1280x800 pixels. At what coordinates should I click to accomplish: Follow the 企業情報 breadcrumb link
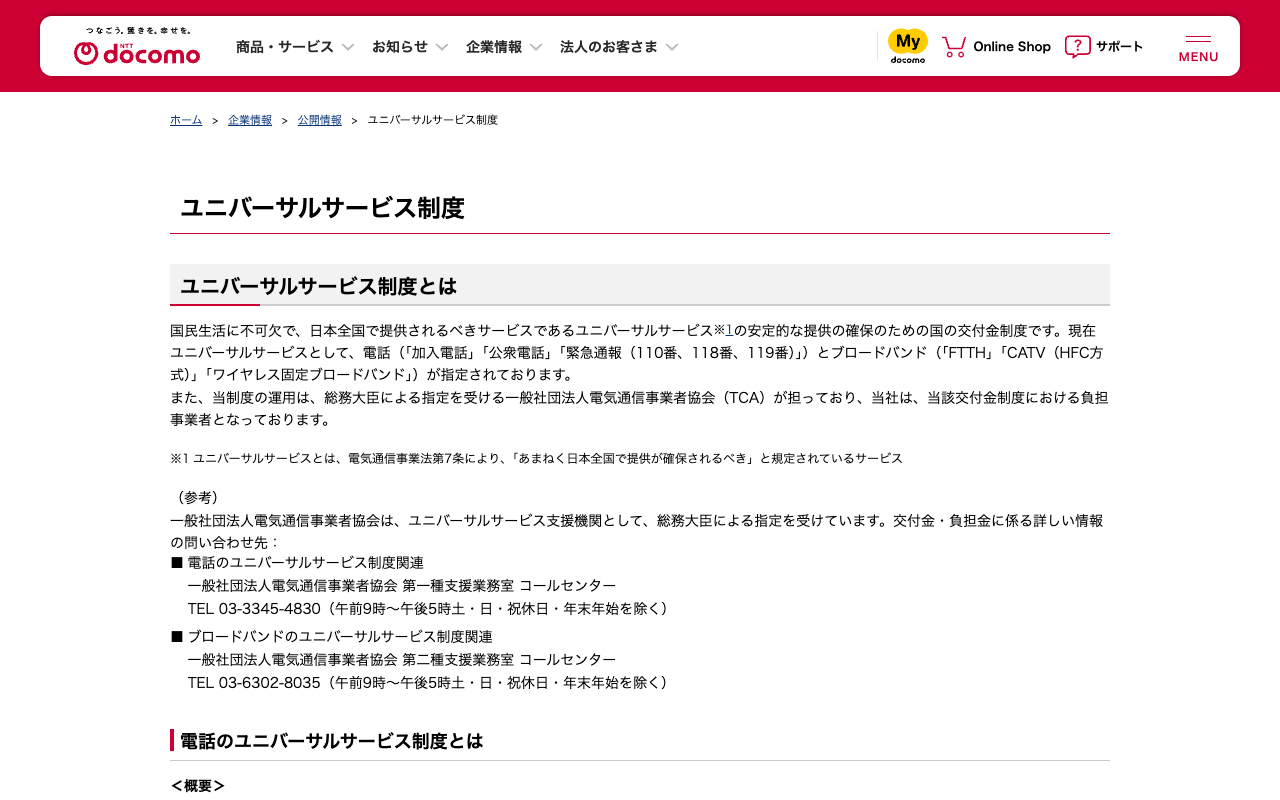pyautogui.click(x=250, y=120)
